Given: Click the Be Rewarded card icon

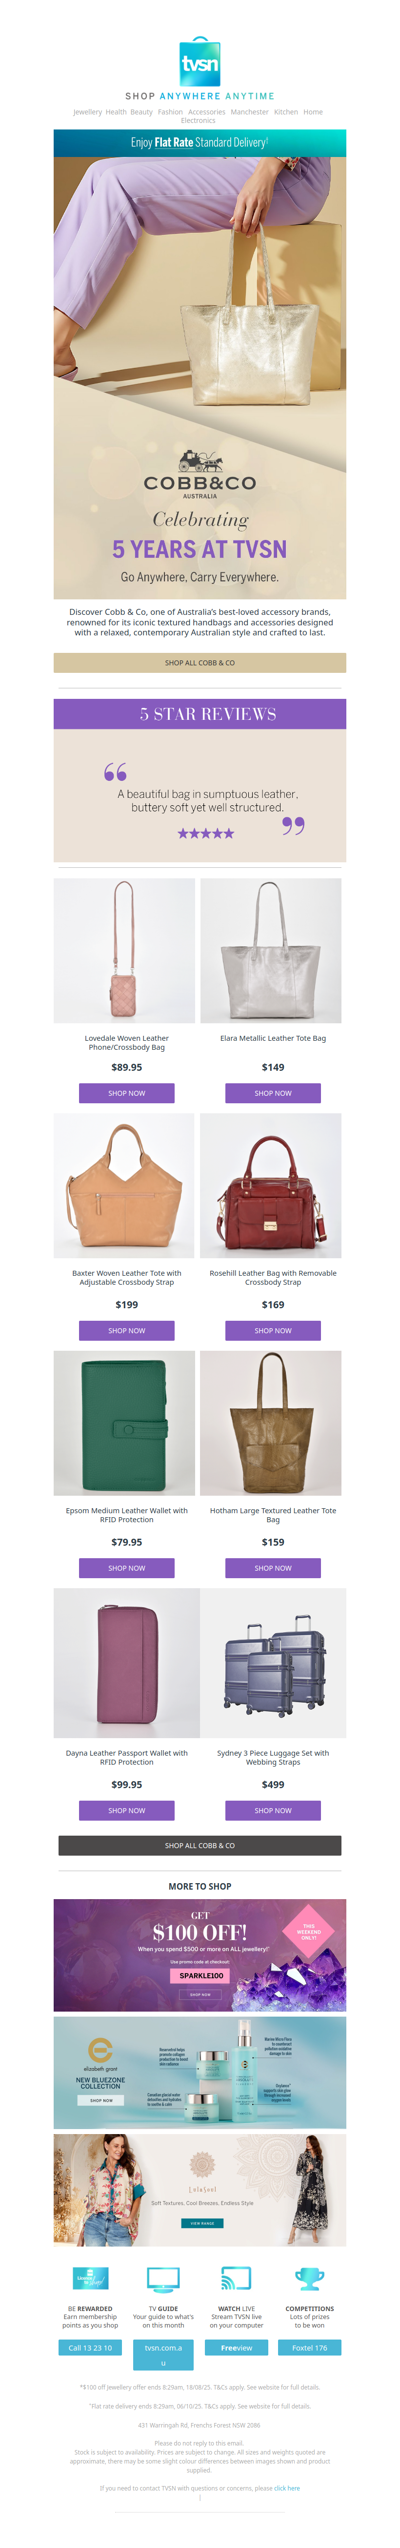Looking at the screenshot, I should [x=90, y=2279].
